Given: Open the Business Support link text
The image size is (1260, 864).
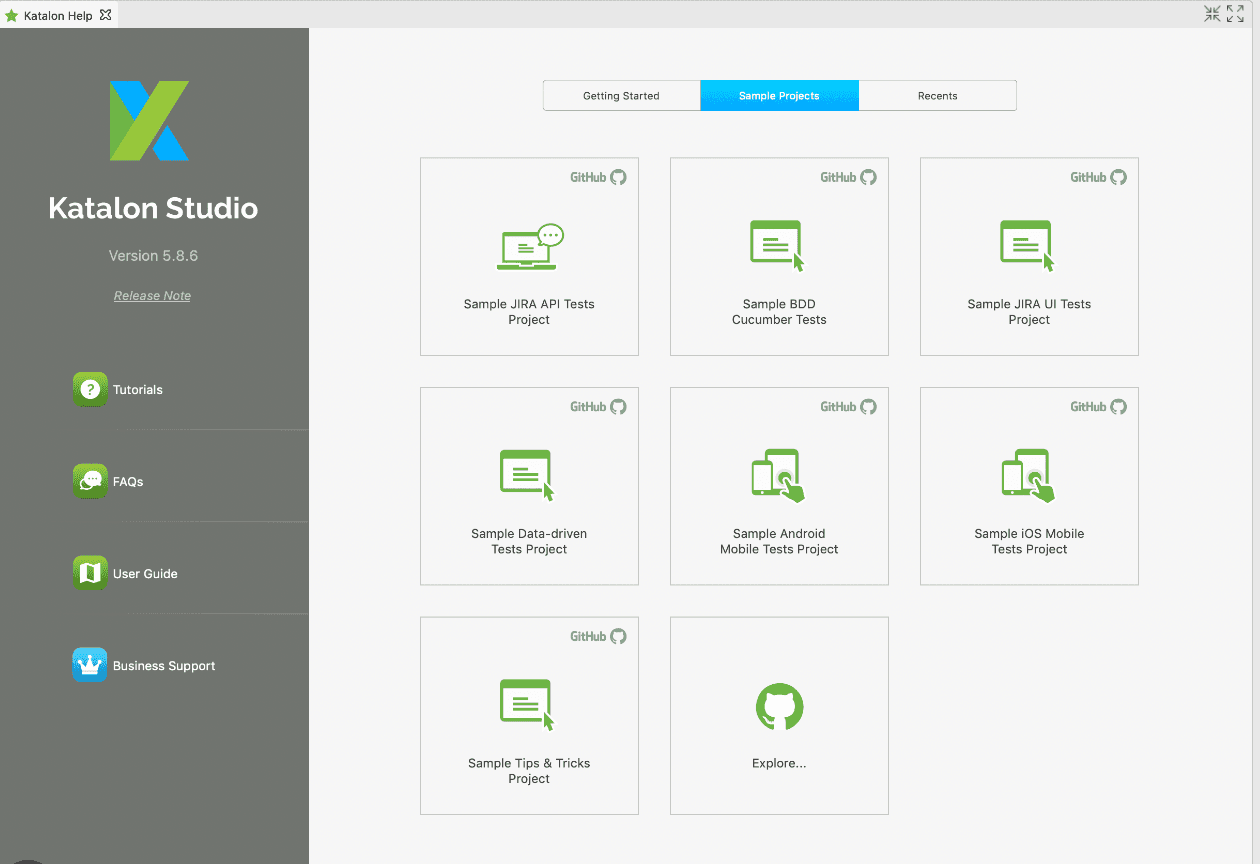Looking at the screenshot, I should 164,666.
